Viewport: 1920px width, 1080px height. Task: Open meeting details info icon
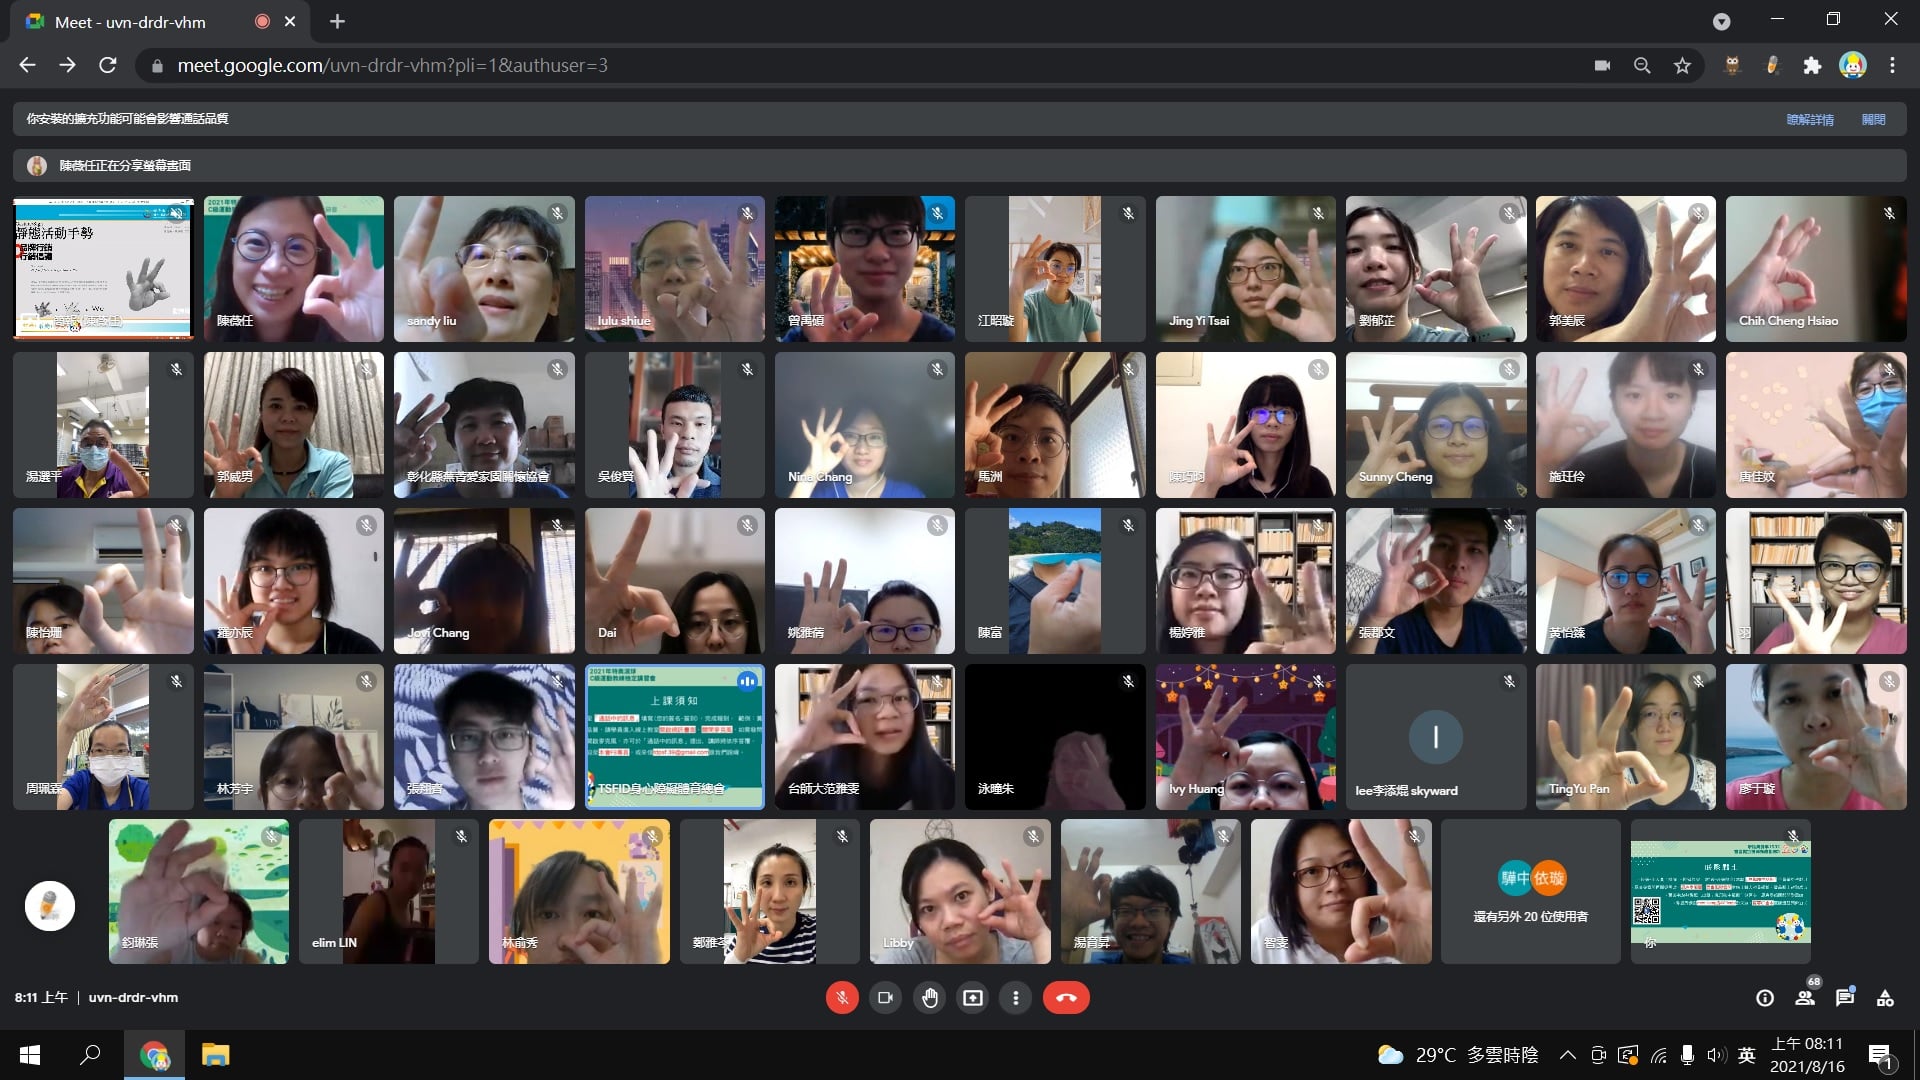[x=1765, y=998]
